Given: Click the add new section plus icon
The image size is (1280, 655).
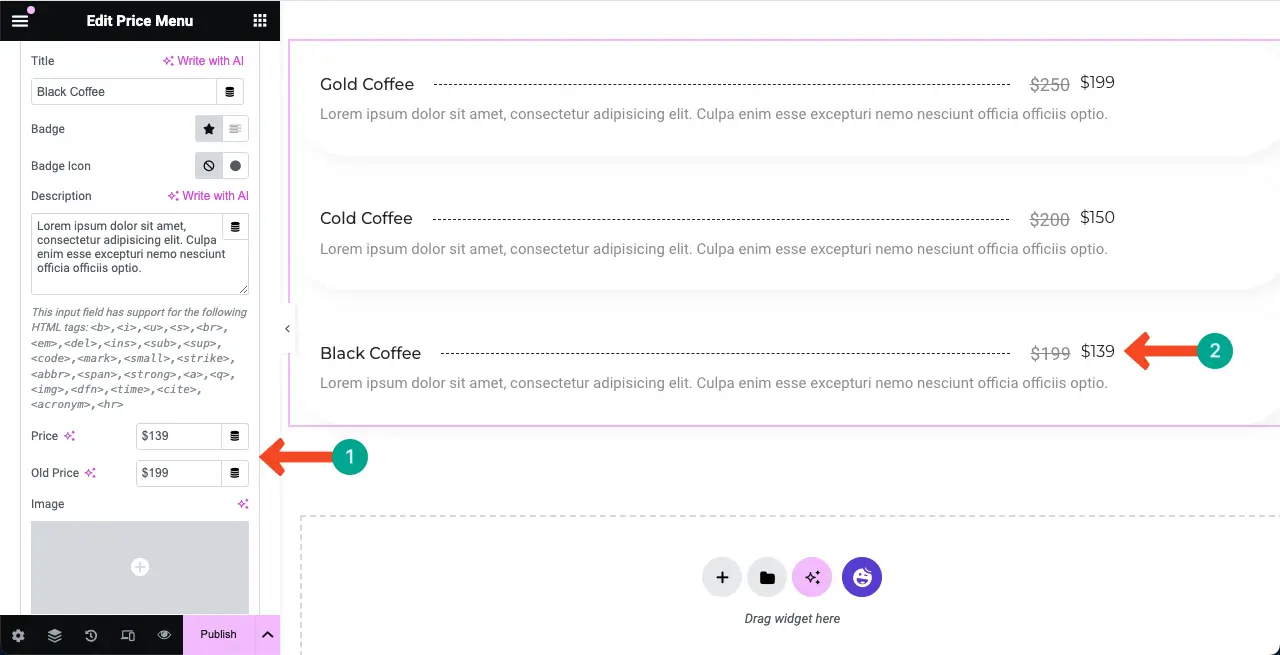Looking at the screenshot, I should click(x=722, y=577).
